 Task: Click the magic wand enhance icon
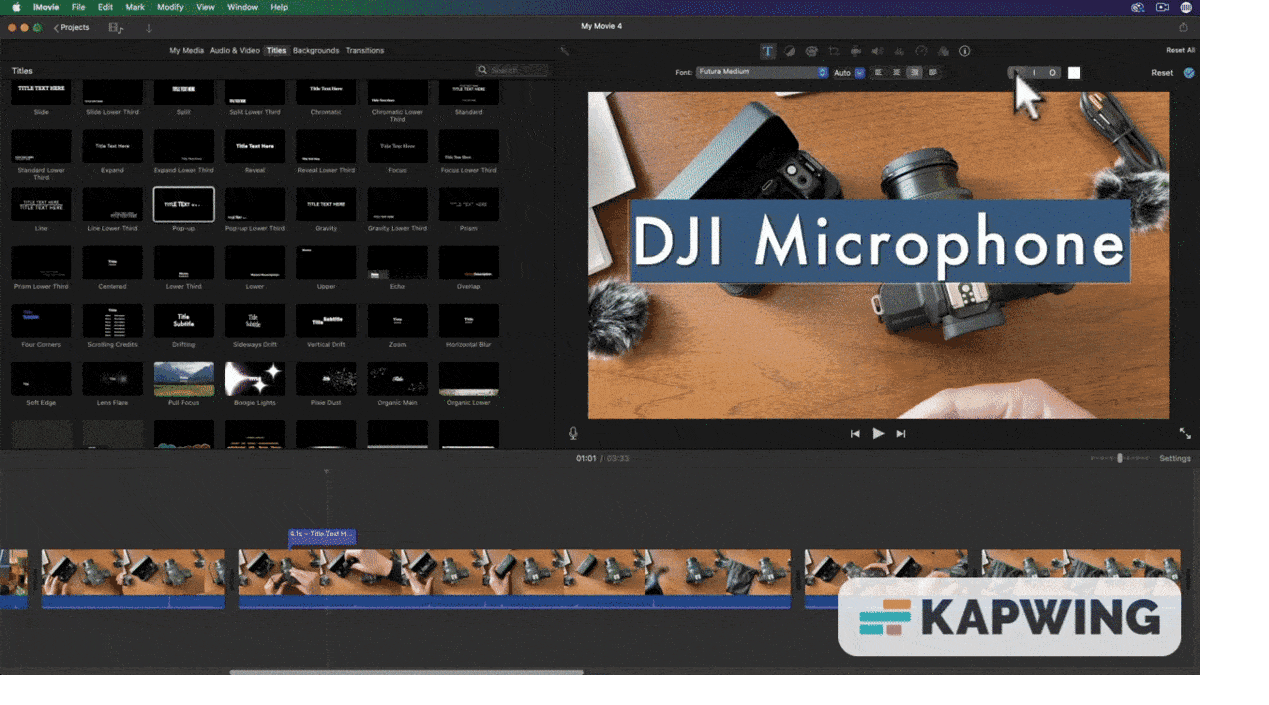565,51
